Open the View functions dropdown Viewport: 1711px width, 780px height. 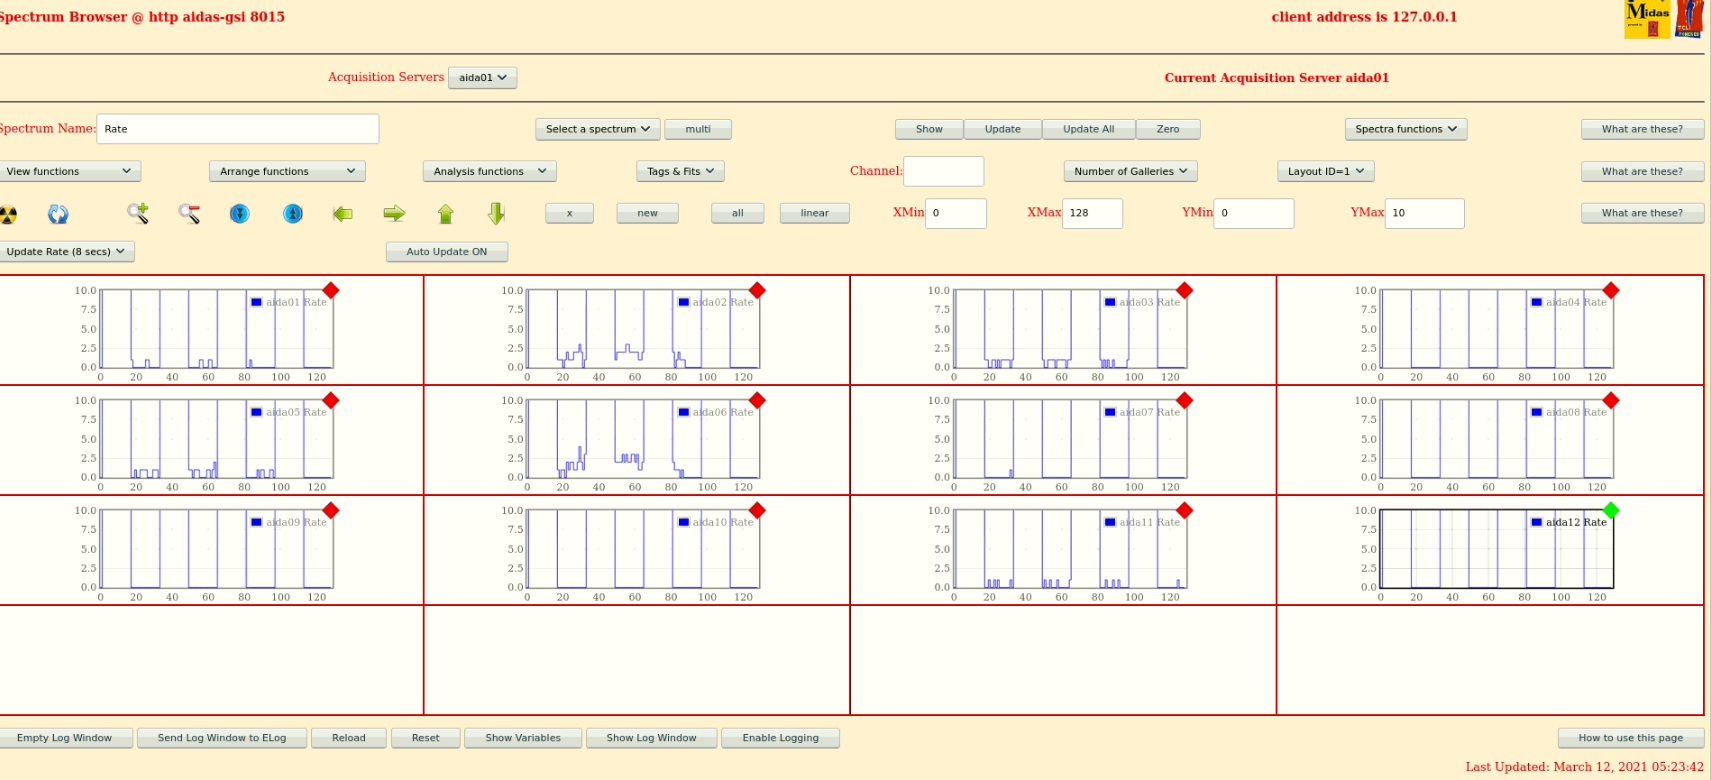click(68, 171)
